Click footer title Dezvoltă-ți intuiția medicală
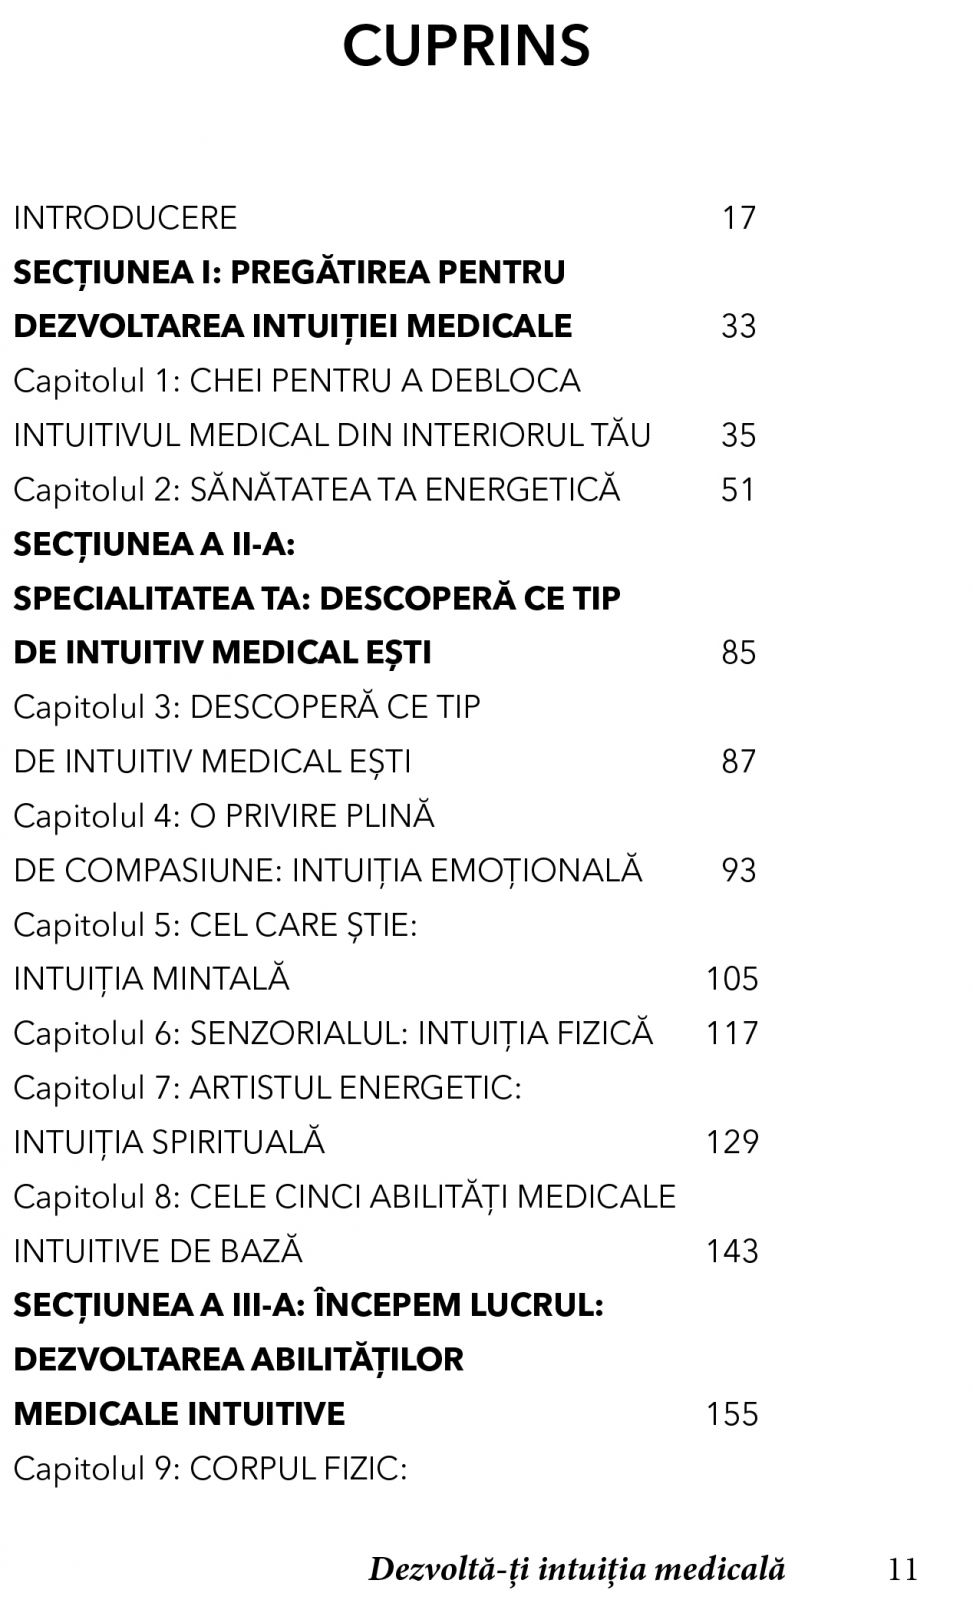 (x=576, y=1569)
